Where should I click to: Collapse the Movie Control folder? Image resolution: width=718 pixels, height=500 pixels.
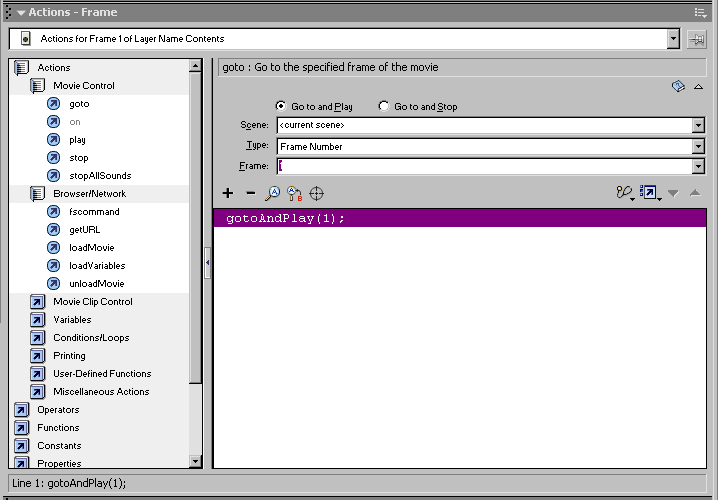pyautogui.click(x=37, y=86)
